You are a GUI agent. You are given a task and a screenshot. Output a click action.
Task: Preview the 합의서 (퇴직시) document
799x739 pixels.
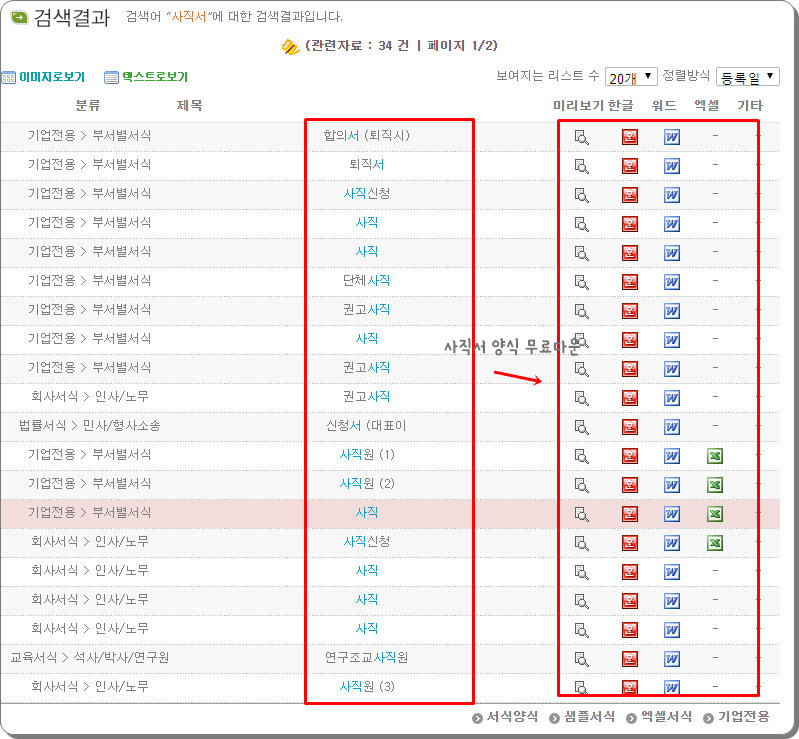coord(581,137)
